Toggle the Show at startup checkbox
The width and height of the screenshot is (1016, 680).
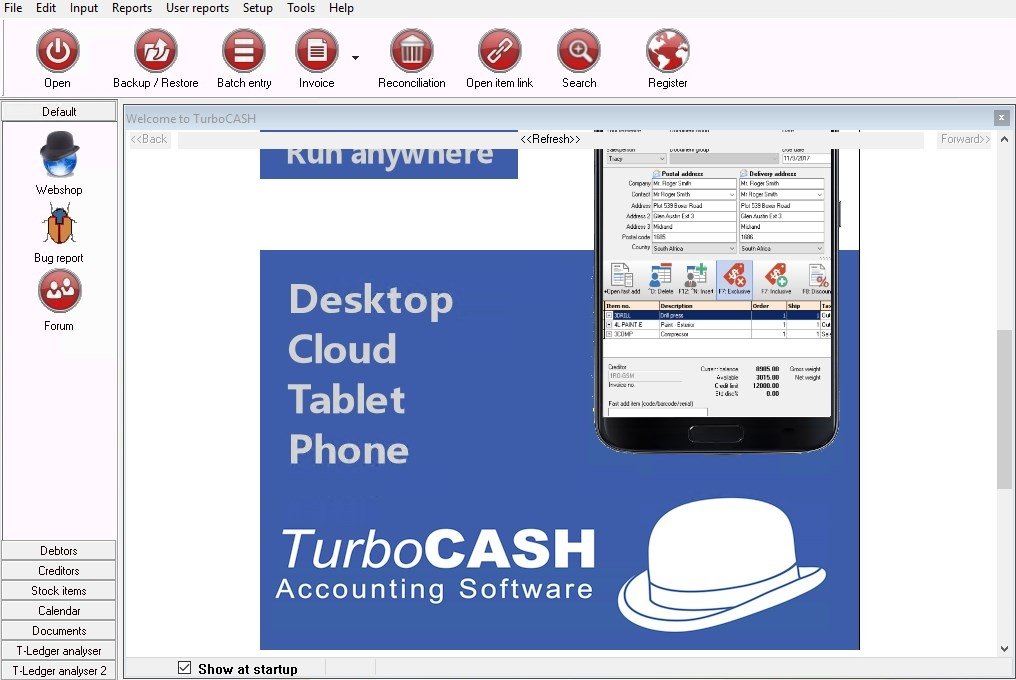tap(185, 668)
